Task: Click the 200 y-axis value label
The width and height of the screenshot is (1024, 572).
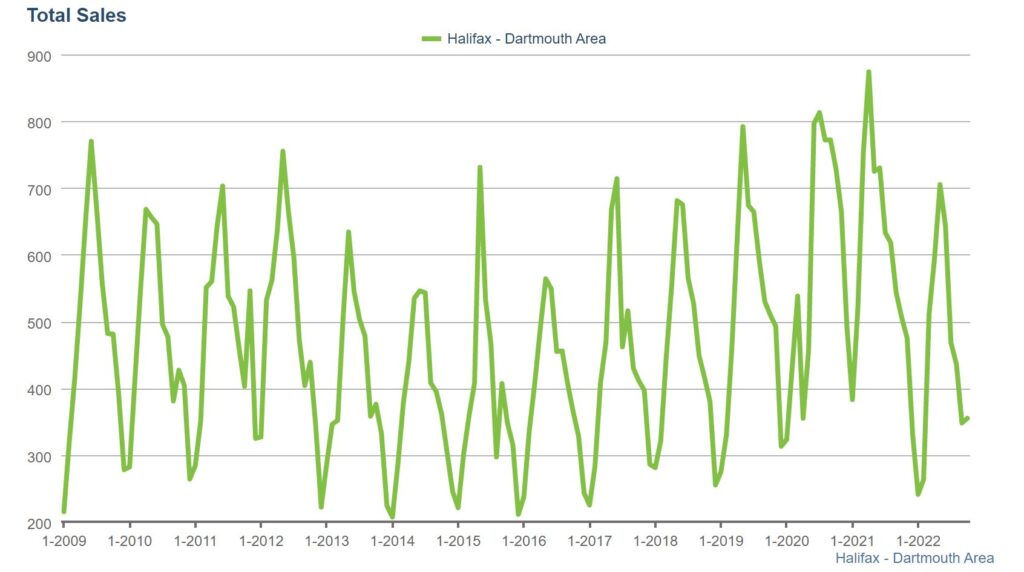Action: [x=39, y=523]
